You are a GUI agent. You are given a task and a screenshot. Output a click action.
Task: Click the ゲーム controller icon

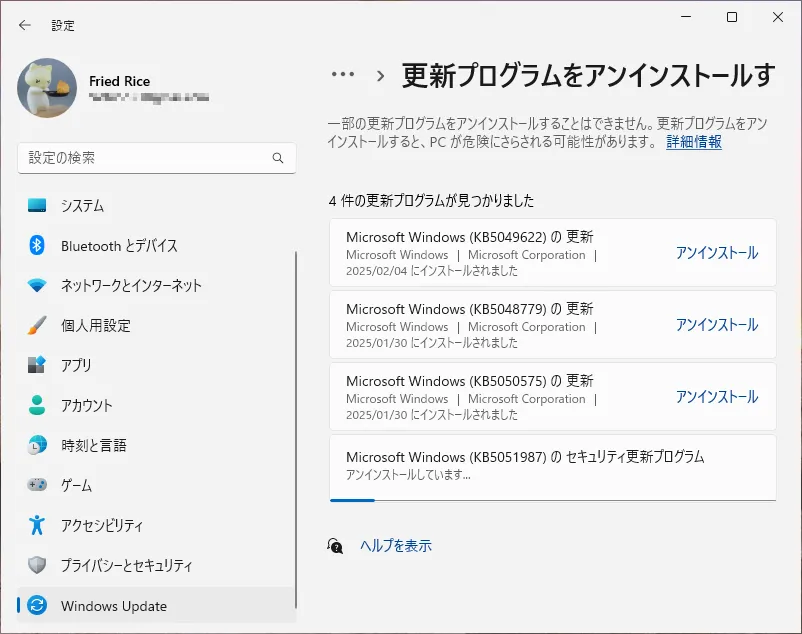tap(37, 485)
